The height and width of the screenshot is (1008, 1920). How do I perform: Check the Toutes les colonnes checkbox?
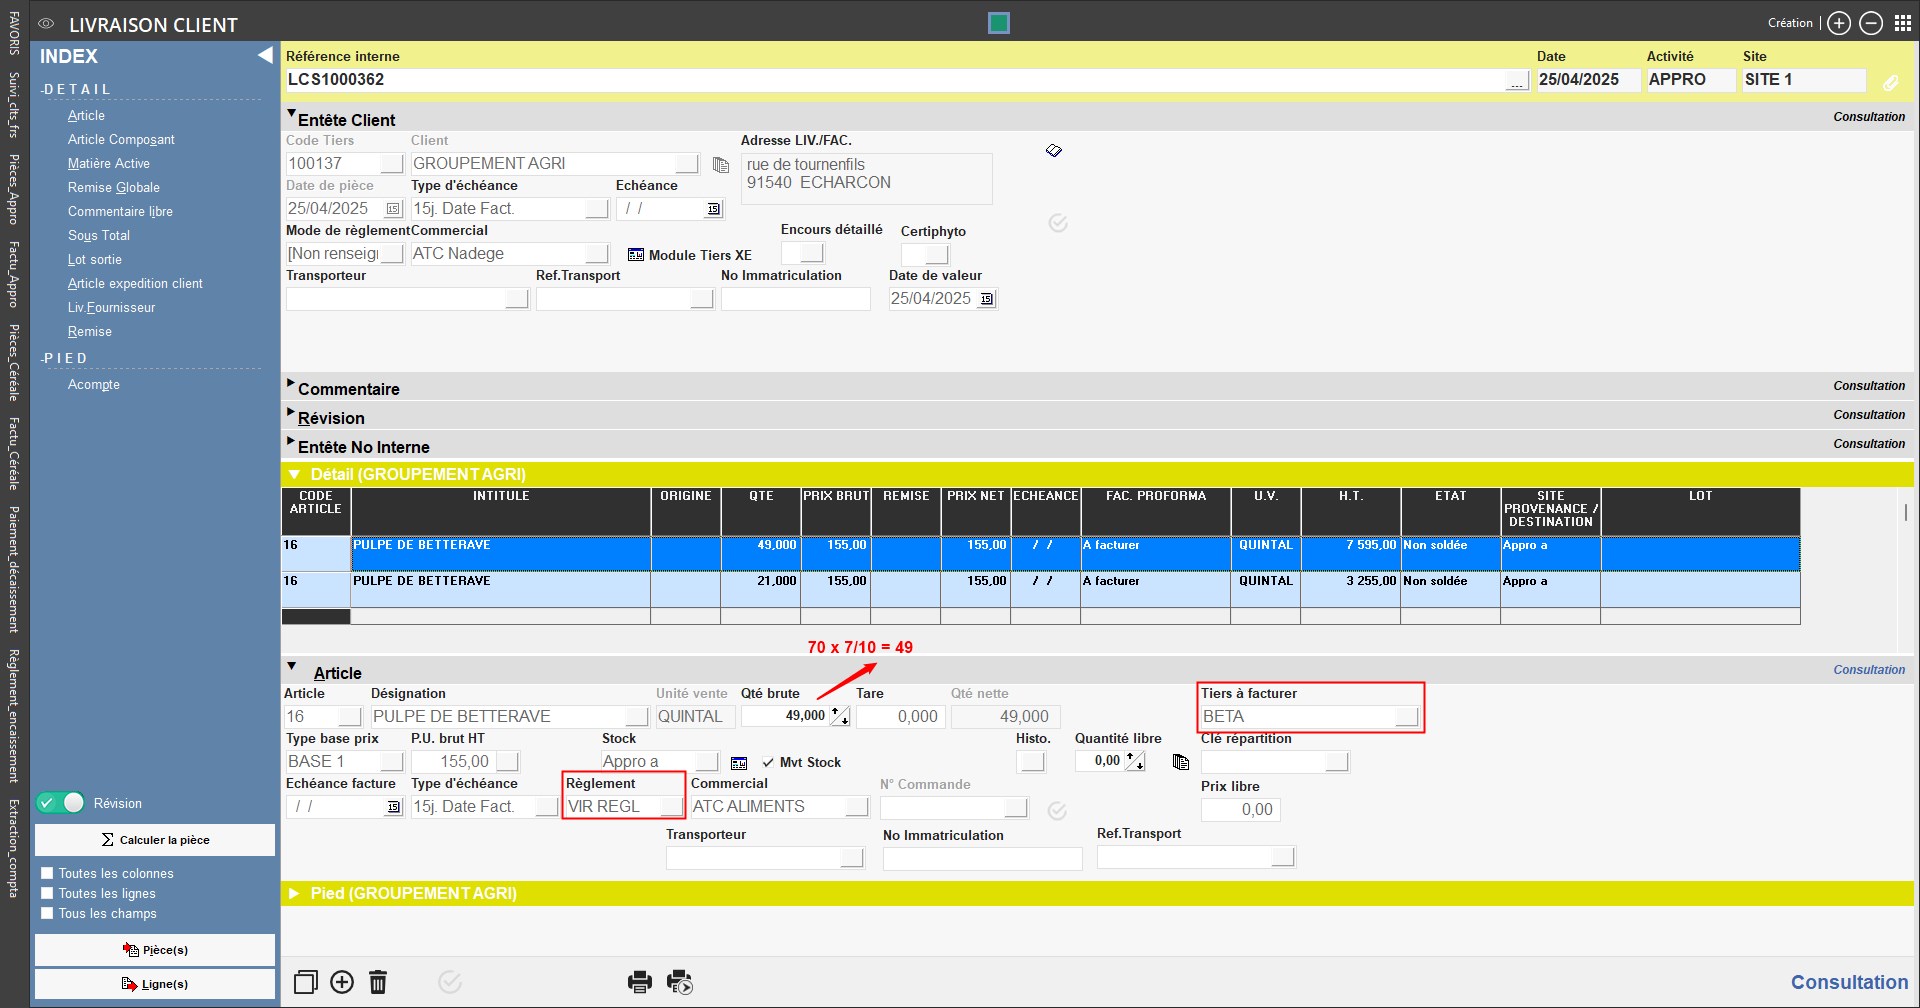coord(47,873)
